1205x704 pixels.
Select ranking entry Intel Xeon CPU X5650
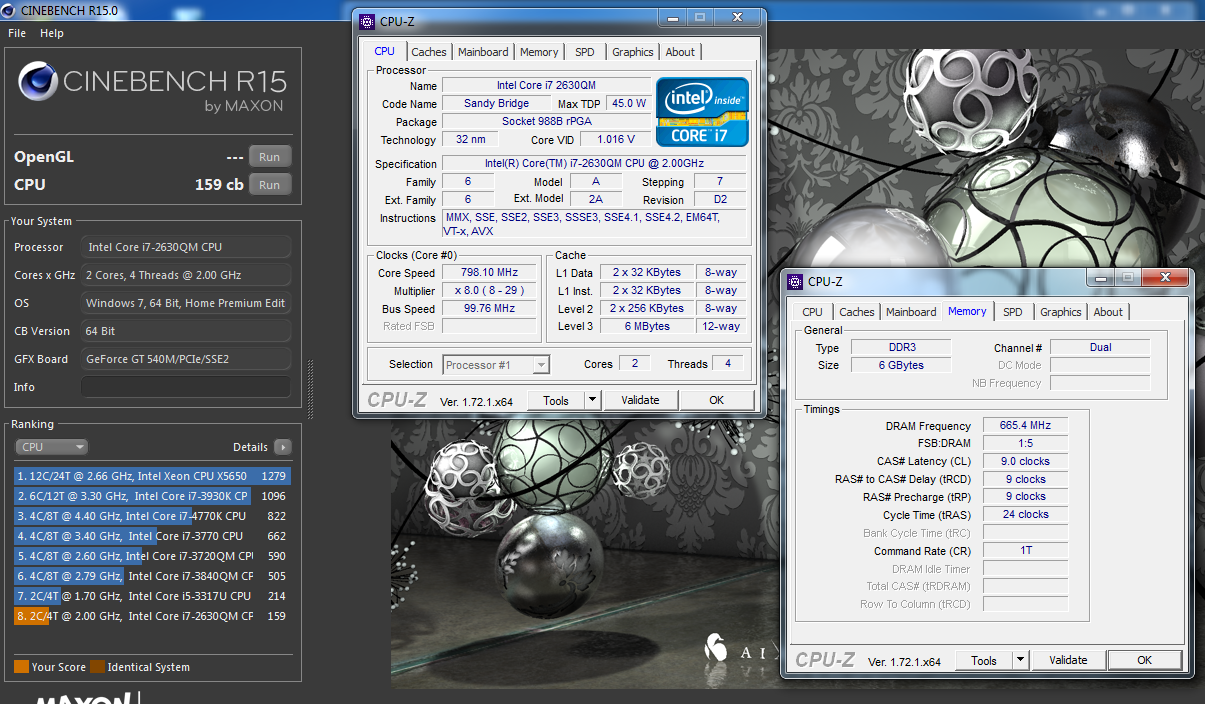coord(152,476)
